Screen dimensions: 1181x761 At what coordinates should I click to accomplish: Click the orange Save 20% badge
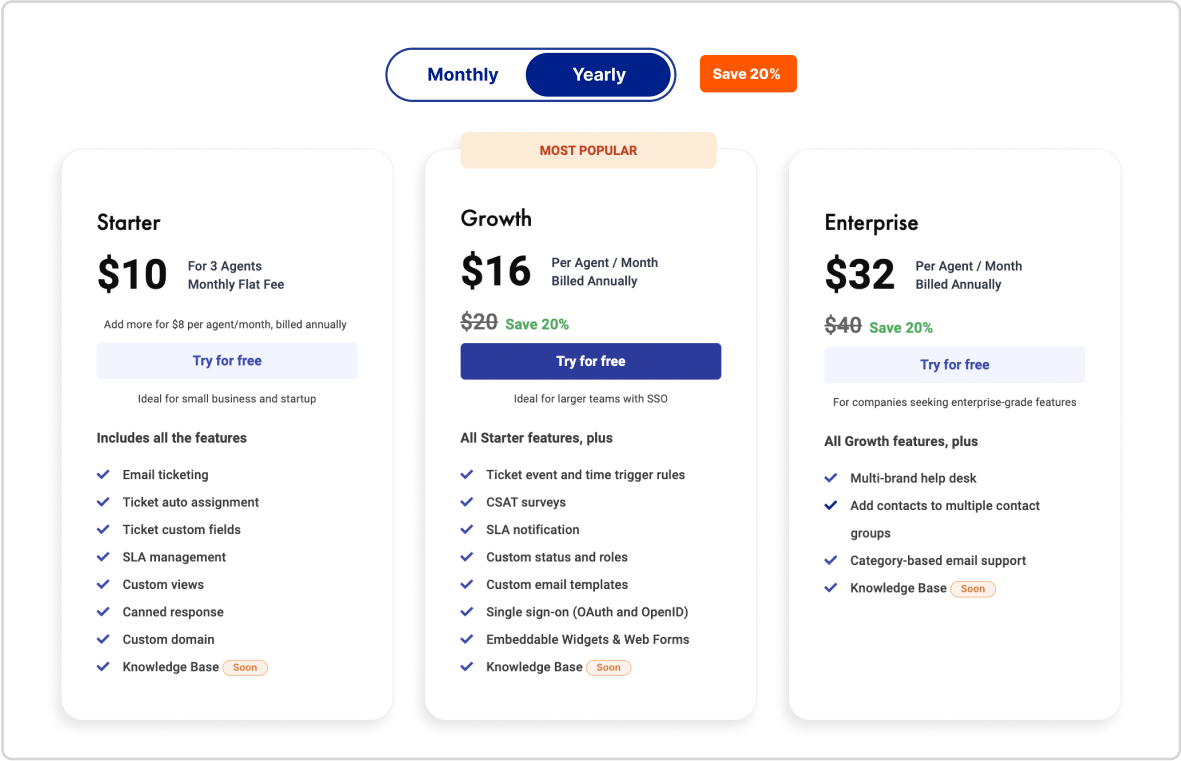(x=747, y=74)
